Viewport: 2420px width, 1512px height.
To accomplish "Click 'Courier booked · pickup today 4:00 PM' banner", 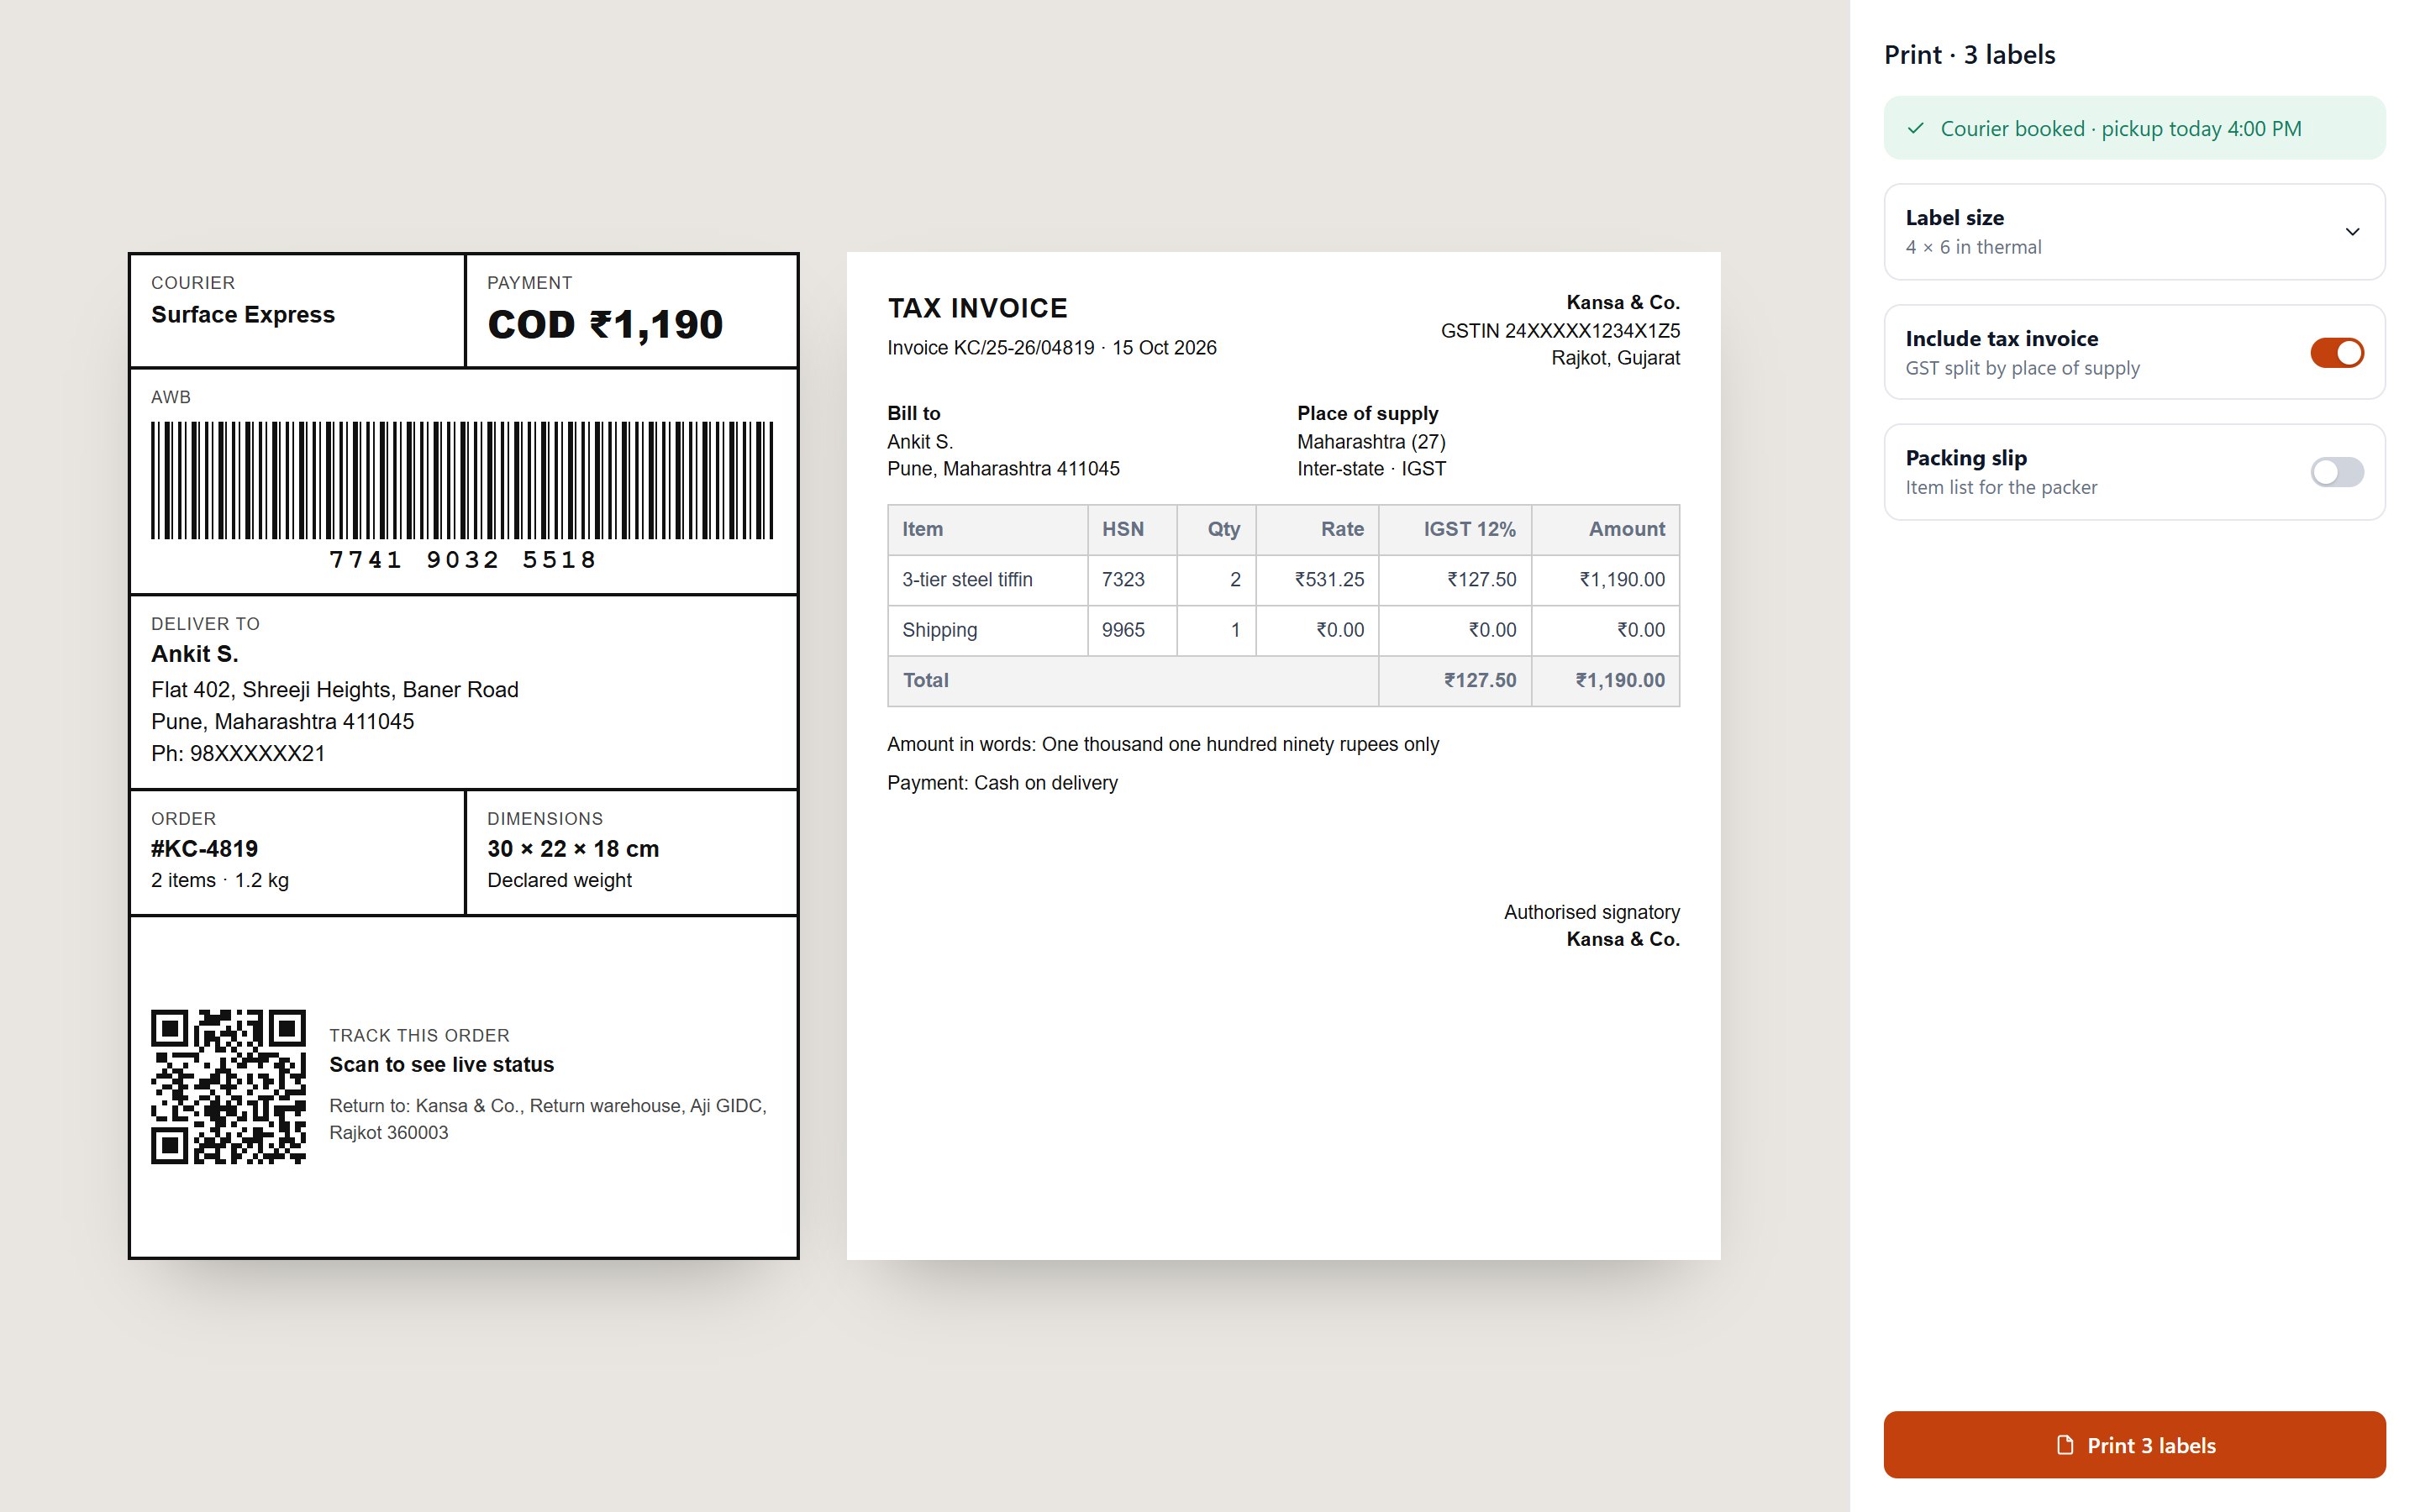I will pos(2134,128).
